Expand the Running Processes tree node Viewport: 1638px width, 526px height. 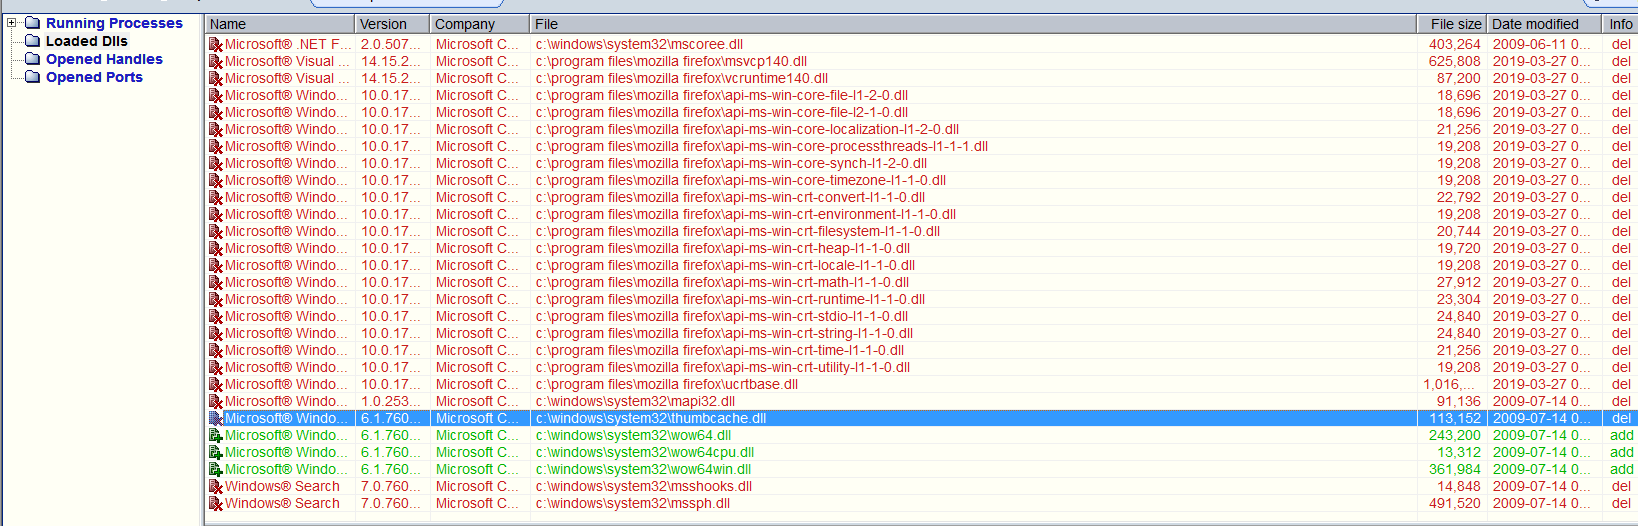[x=12, y=23]
